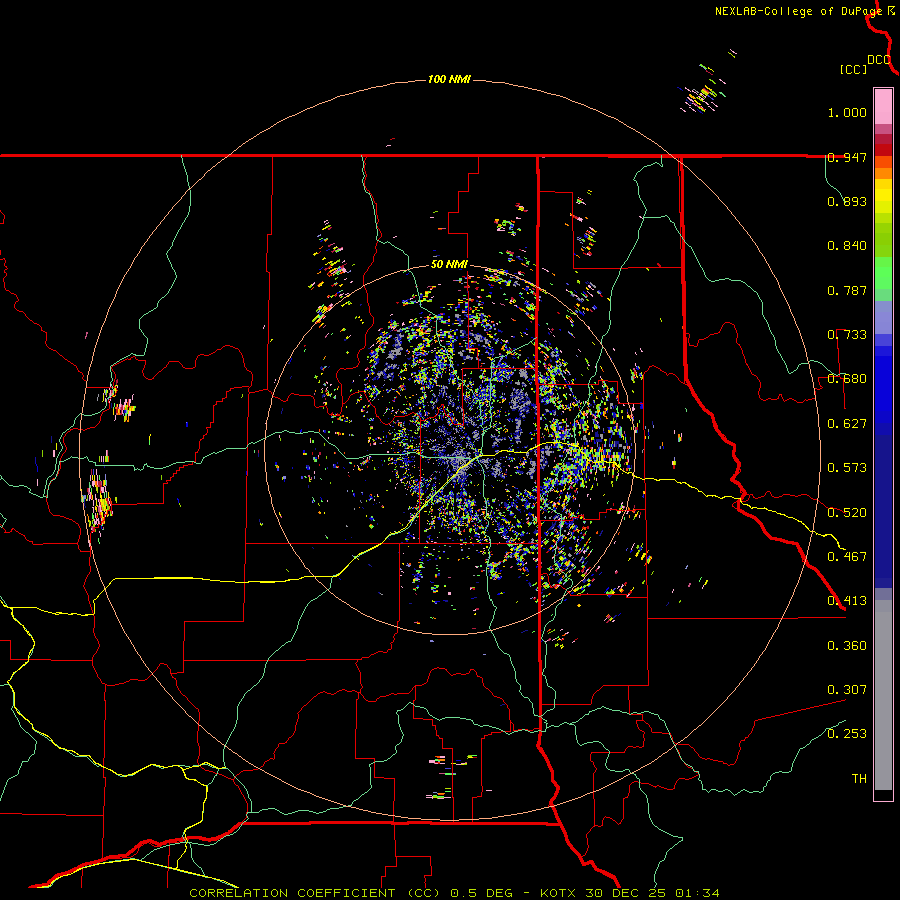Click the NEXLAB-College of DuPage header text

pos(798,11)
